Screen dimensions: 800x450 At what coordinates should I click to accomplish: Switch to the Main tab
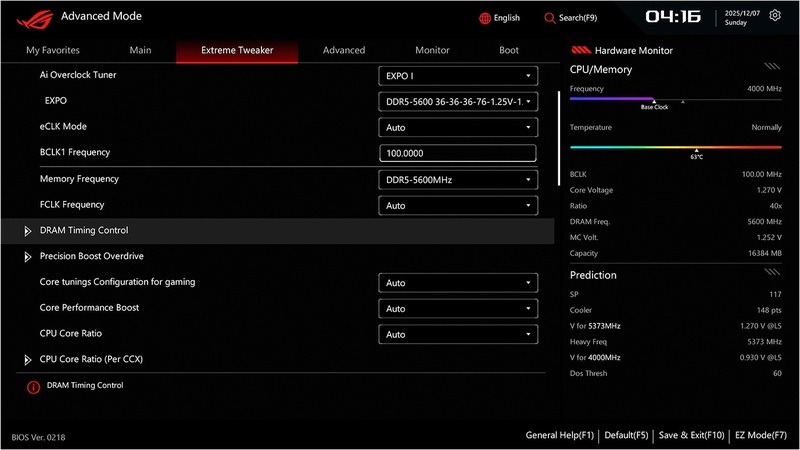(x=140, y=50)
